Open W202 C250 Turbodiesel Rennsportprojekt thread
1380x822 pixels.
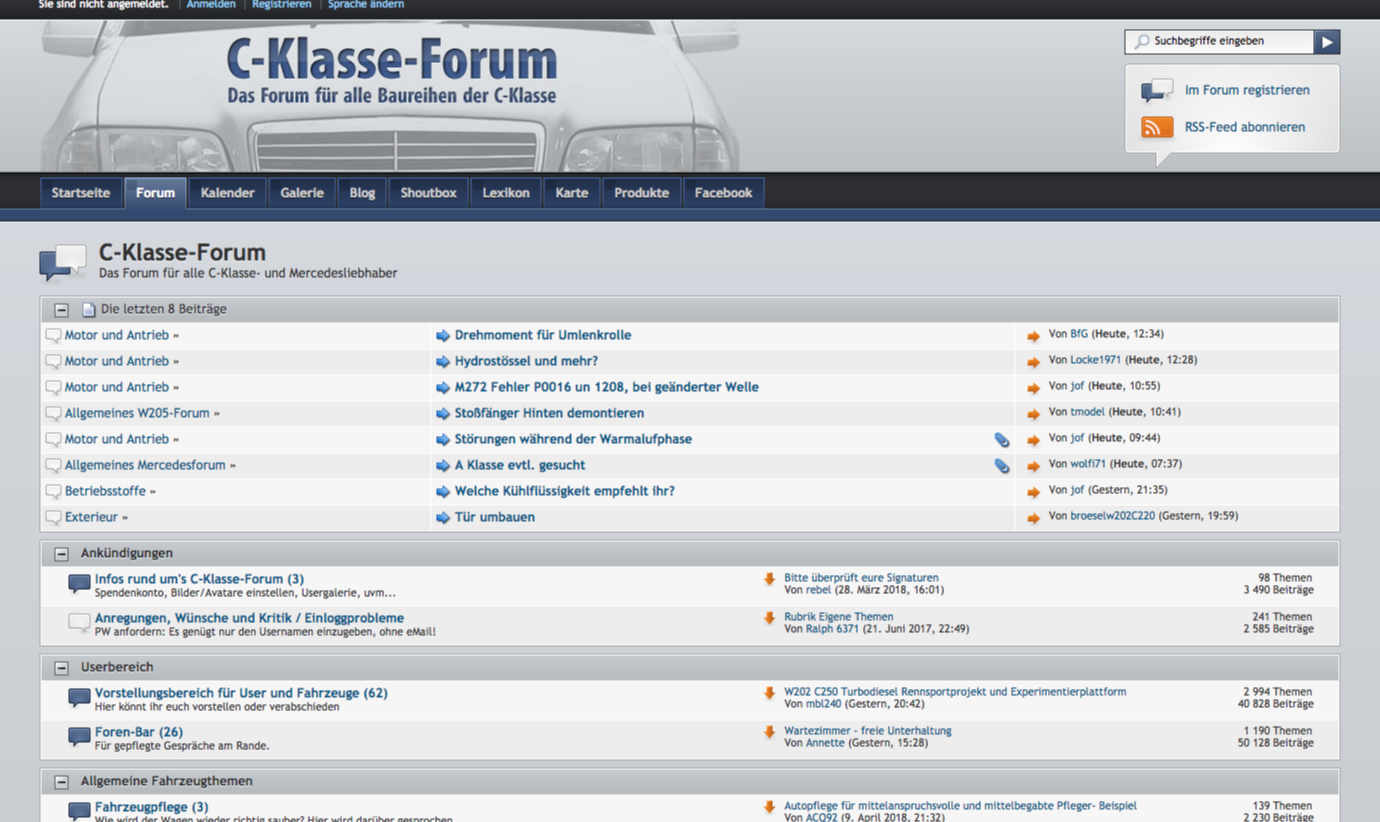(955, 692)
